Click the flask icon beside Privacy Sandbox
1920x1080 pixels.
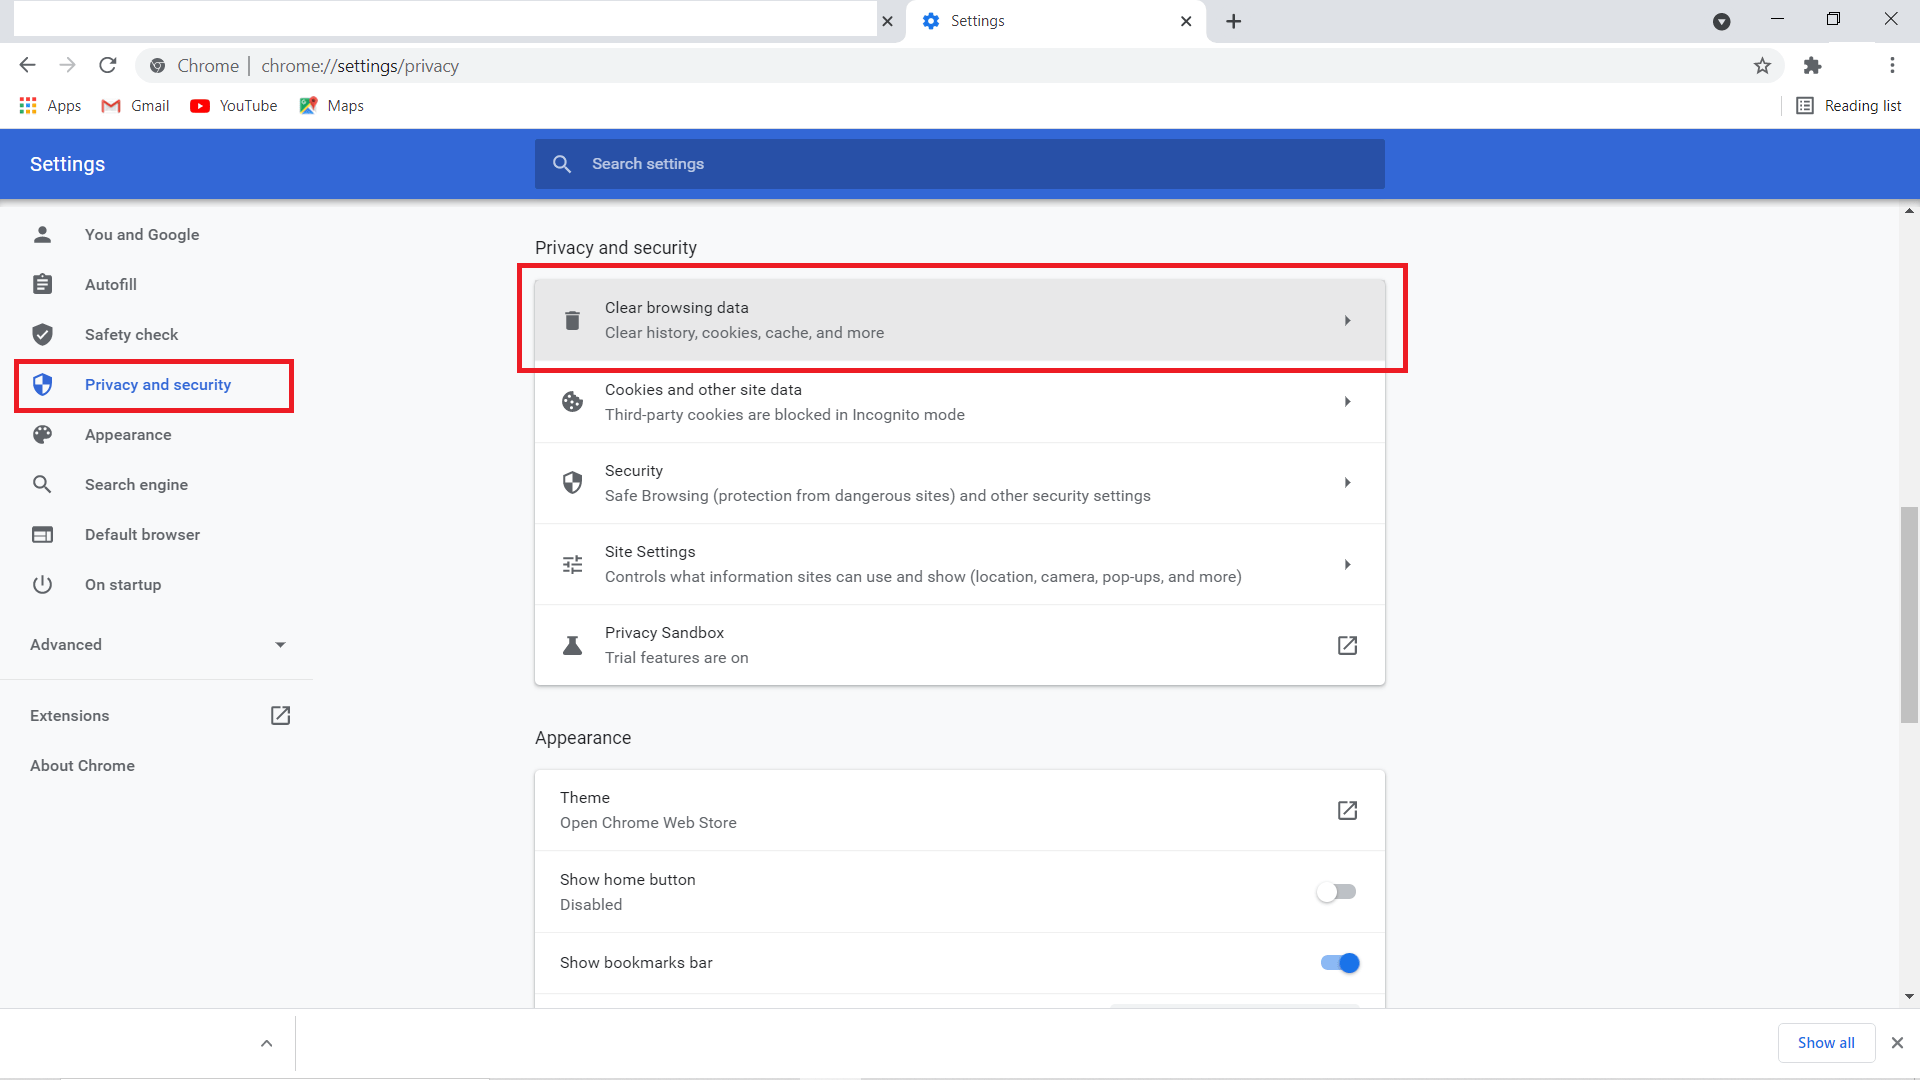tap(572, 645)
